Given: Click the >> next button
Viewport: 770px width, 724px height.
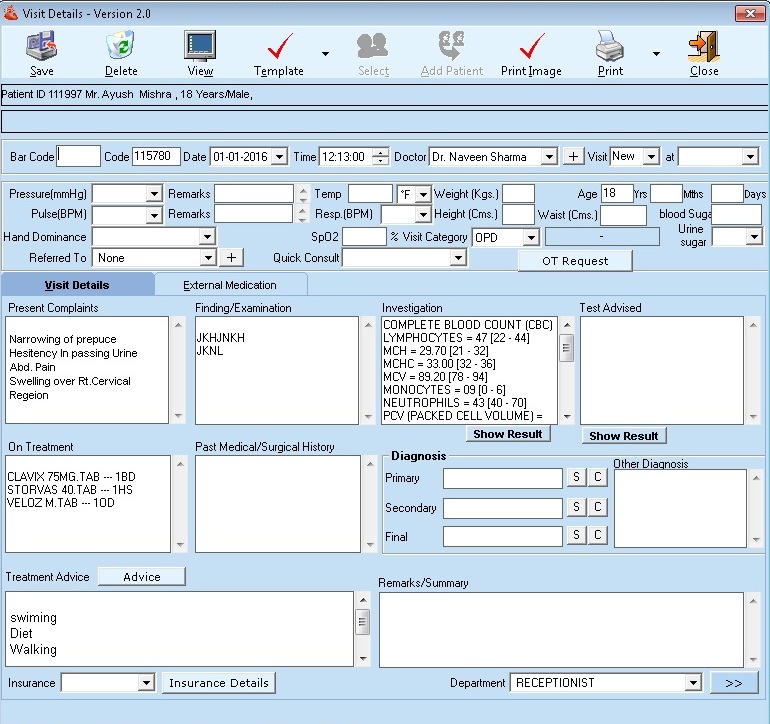Looking at the screenshot, I should [734, 683].
